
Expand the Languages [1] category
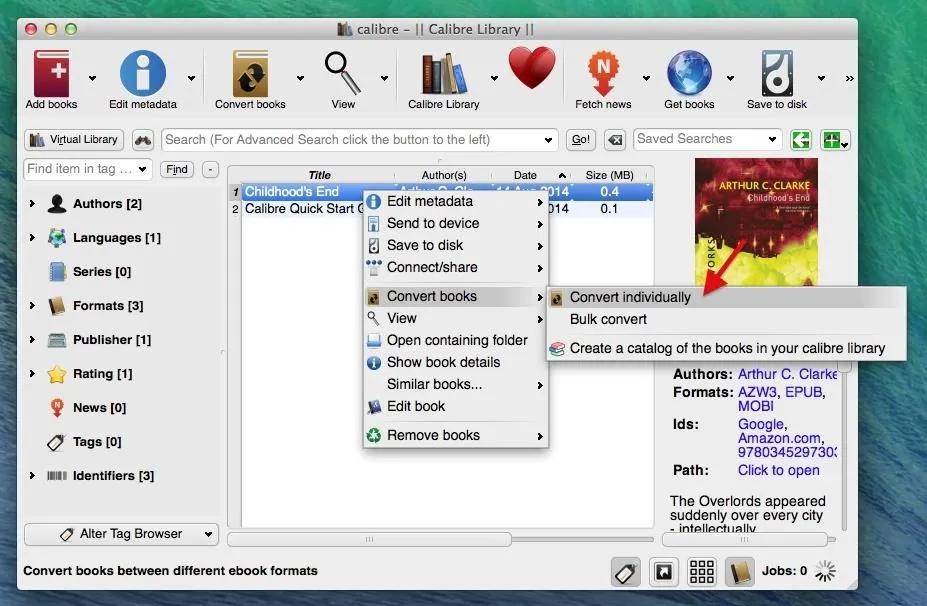pos(32,238)
